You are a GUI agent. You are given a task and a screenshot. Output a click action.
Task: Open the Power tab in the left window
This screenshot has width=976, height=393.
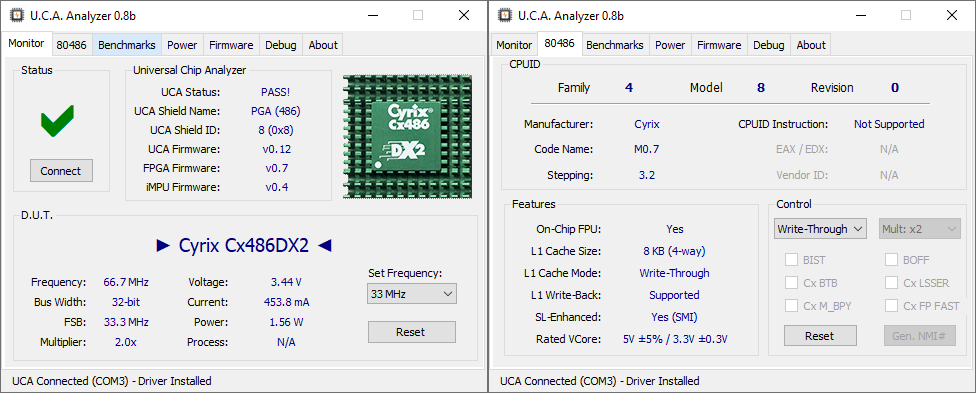pos(182,45)
